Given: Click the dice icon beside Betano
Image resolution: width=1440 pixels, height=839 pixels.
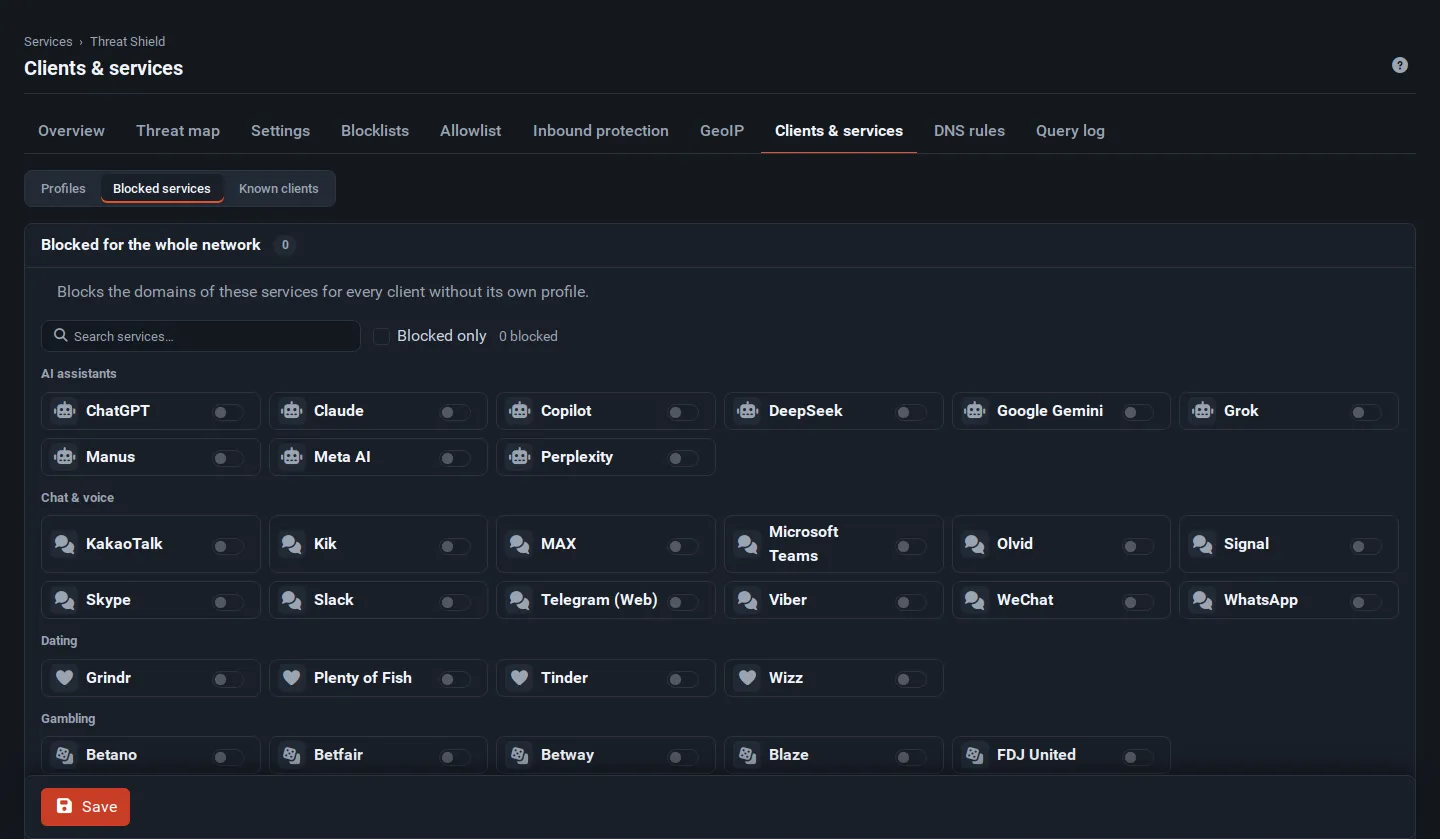Looking at the screenshot, I should pos(65,755).
